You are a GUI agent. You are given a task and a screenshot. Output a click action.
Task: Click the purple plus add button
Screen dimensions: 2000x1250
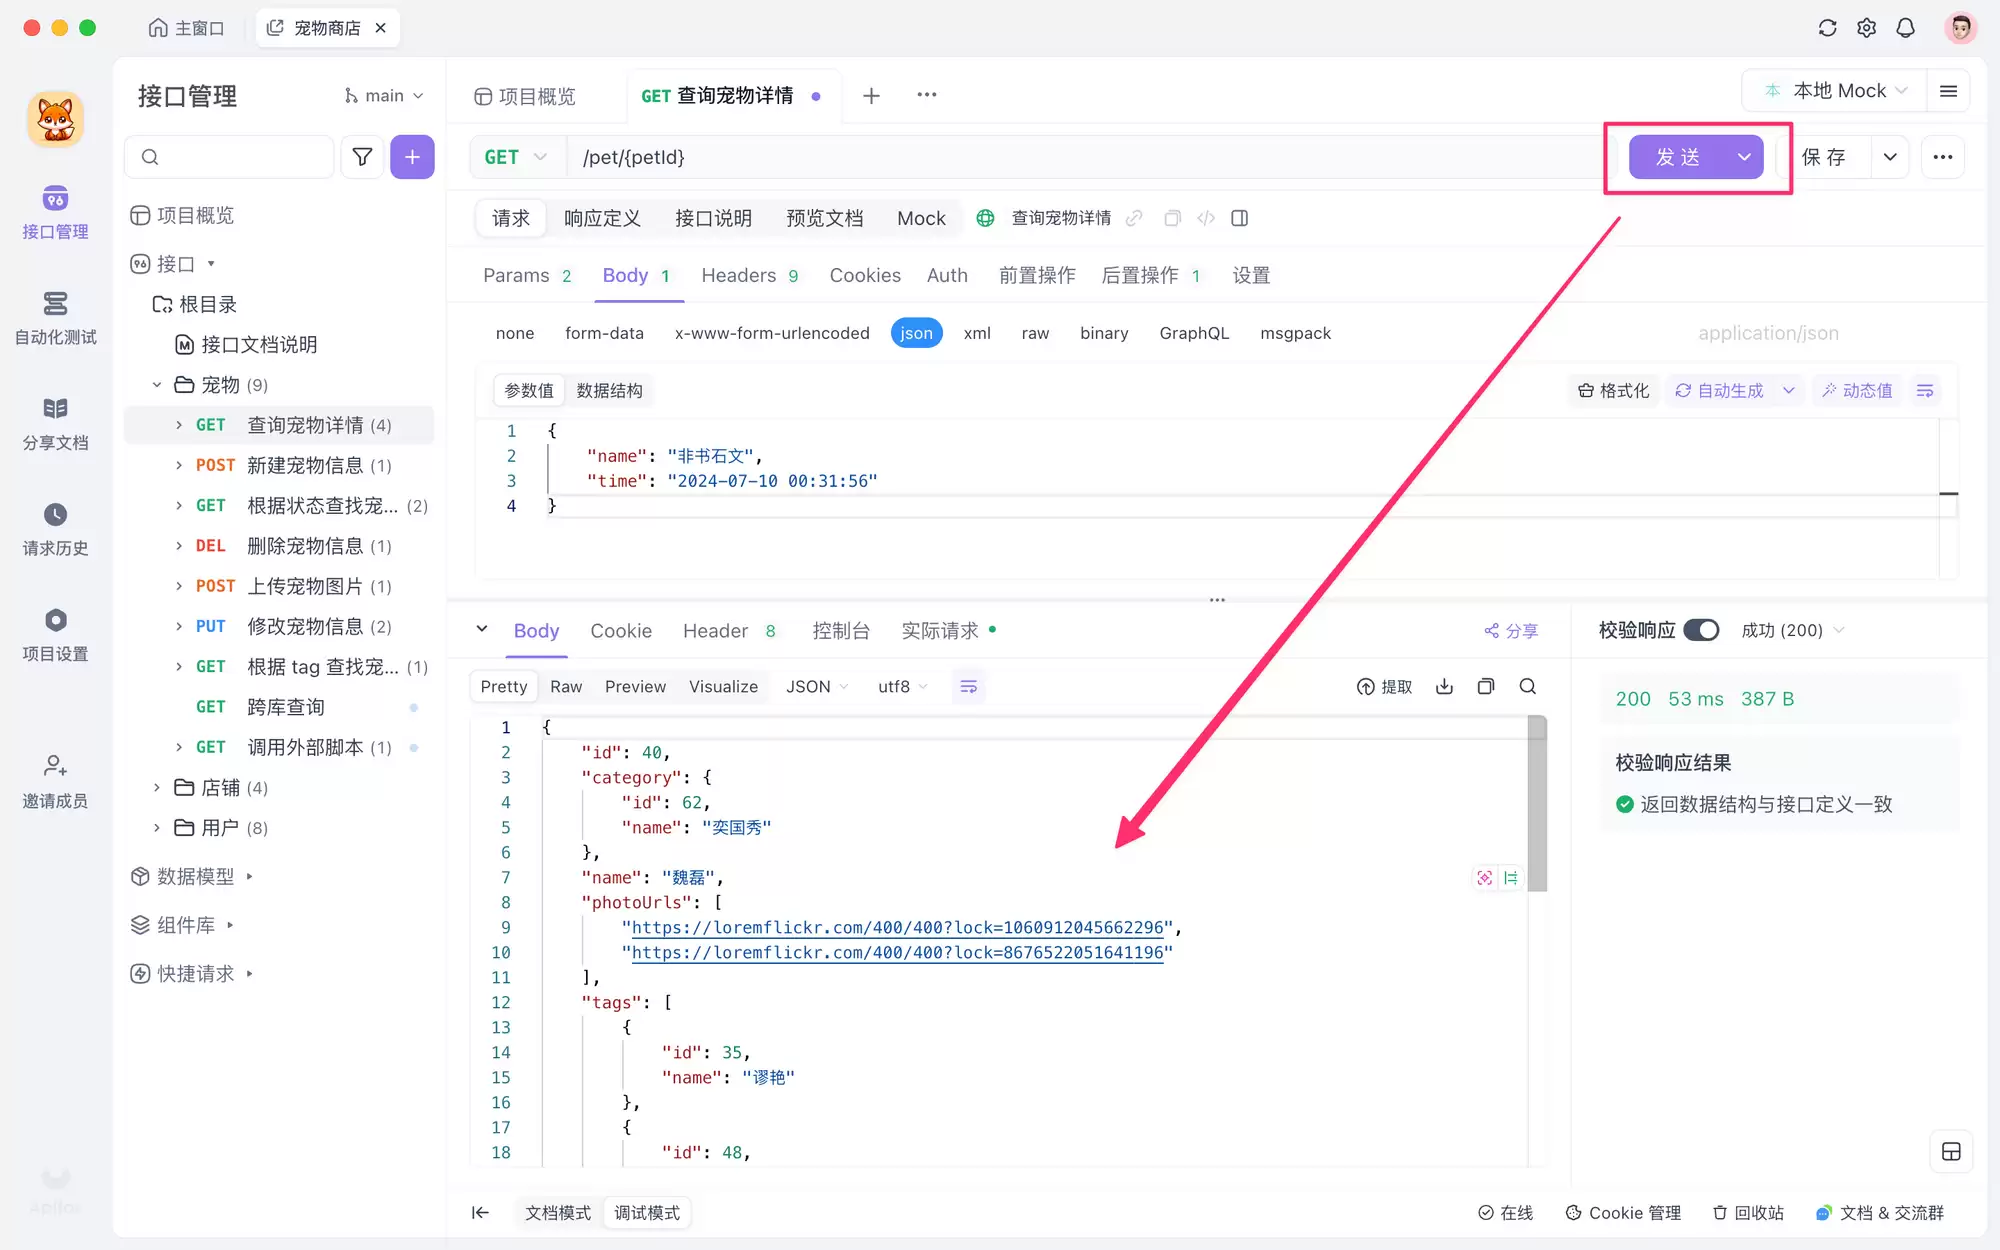[x=412, y=157]
